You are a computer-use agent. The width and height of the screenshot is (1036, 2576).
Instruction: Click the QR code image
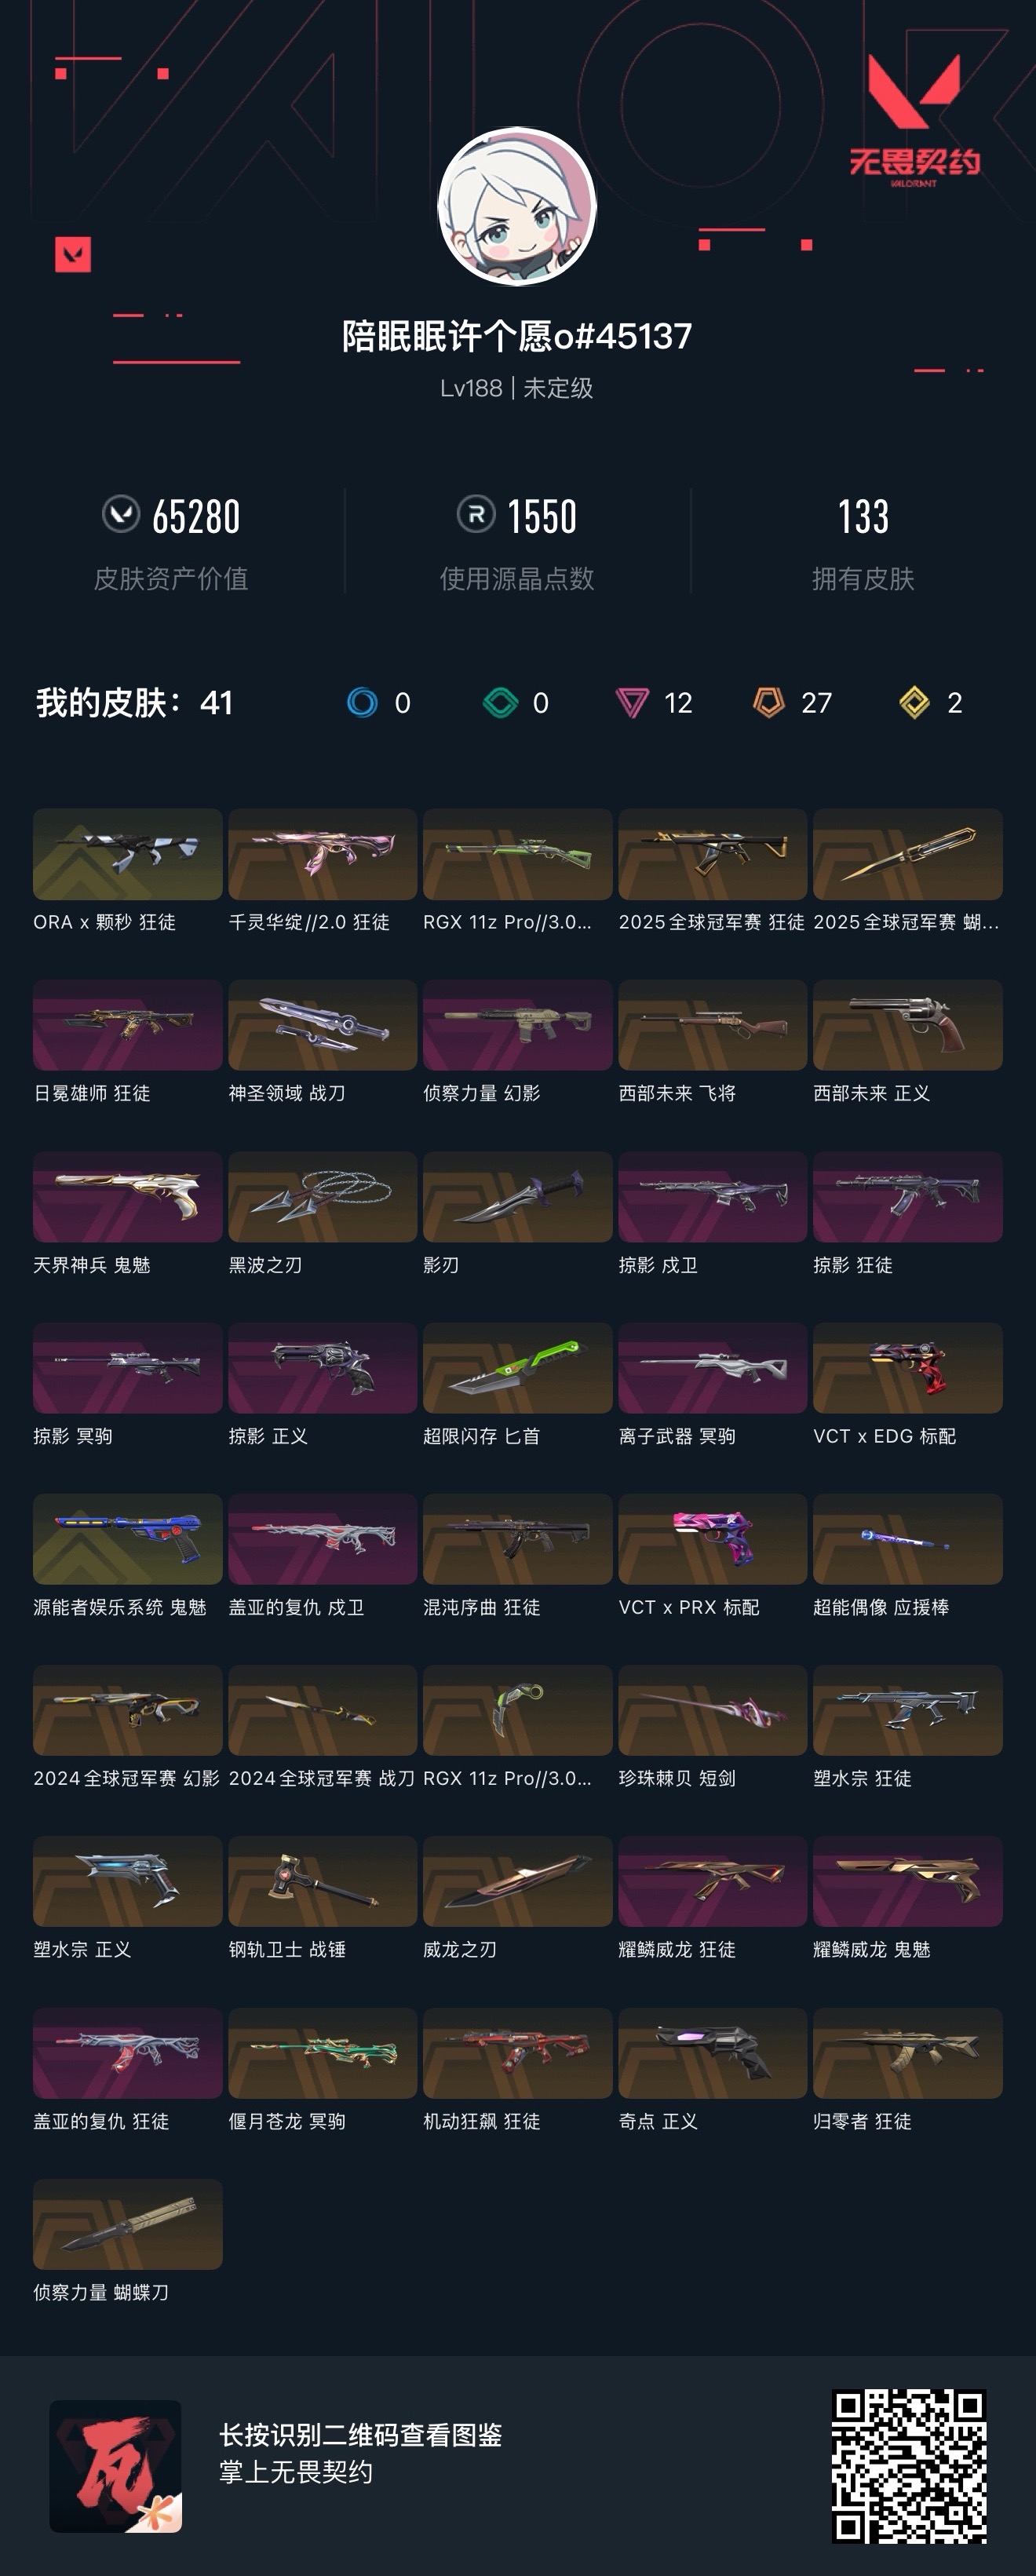click(909, 2466)
